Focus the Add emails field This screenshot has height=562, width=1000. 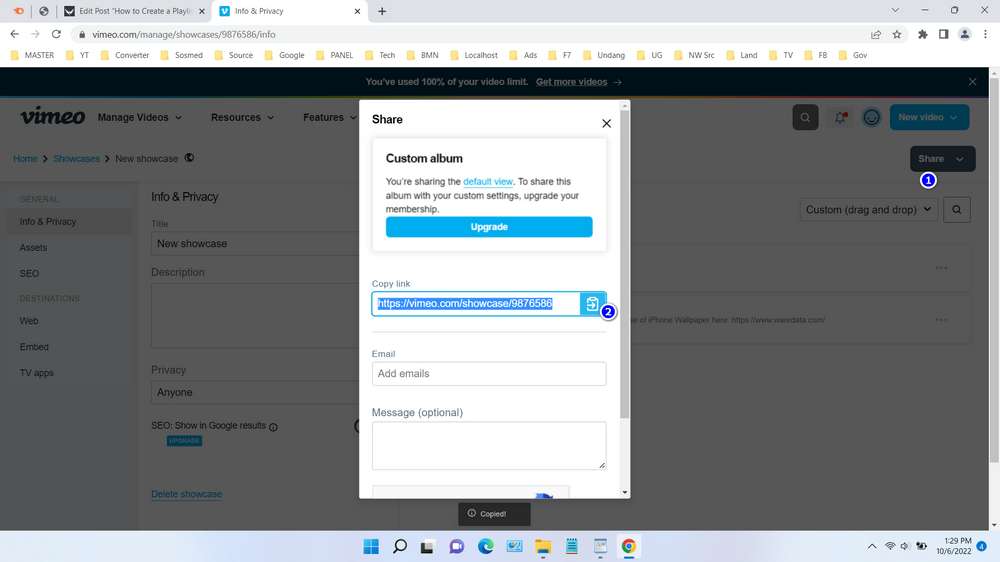click(489, 374)
